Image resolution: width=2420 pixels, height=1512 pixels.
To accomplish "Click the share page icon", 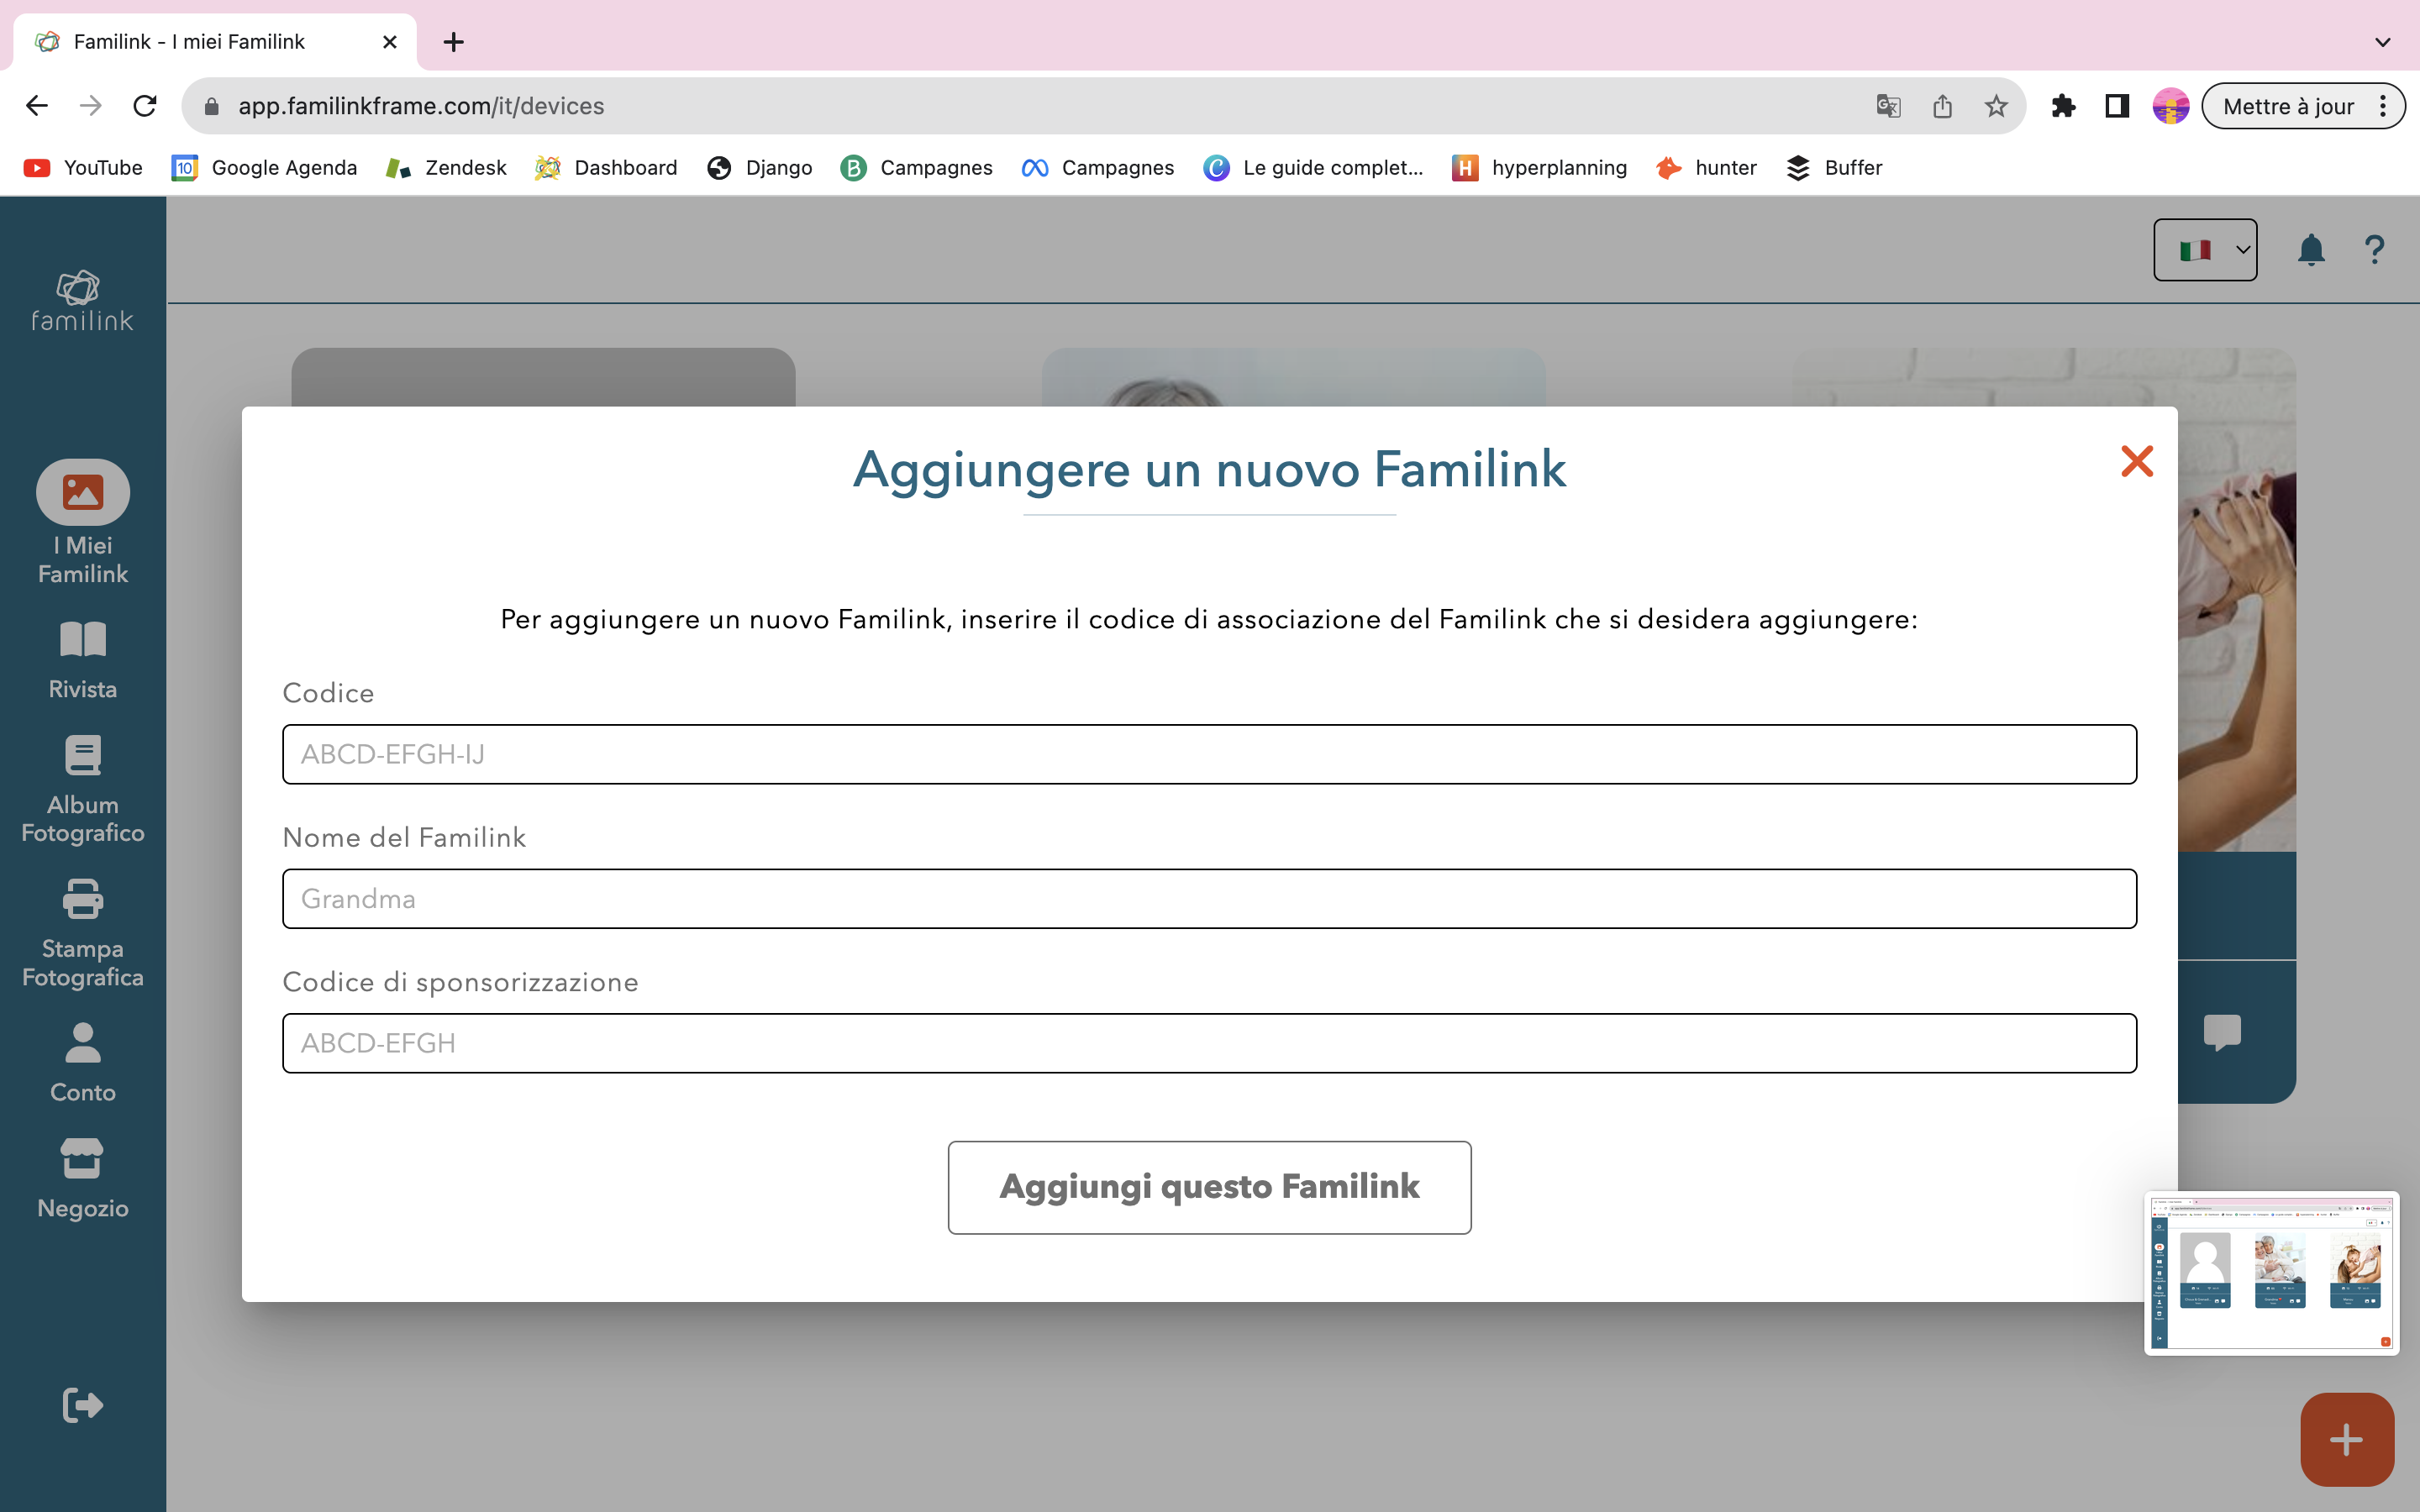I will [1942, 106].
